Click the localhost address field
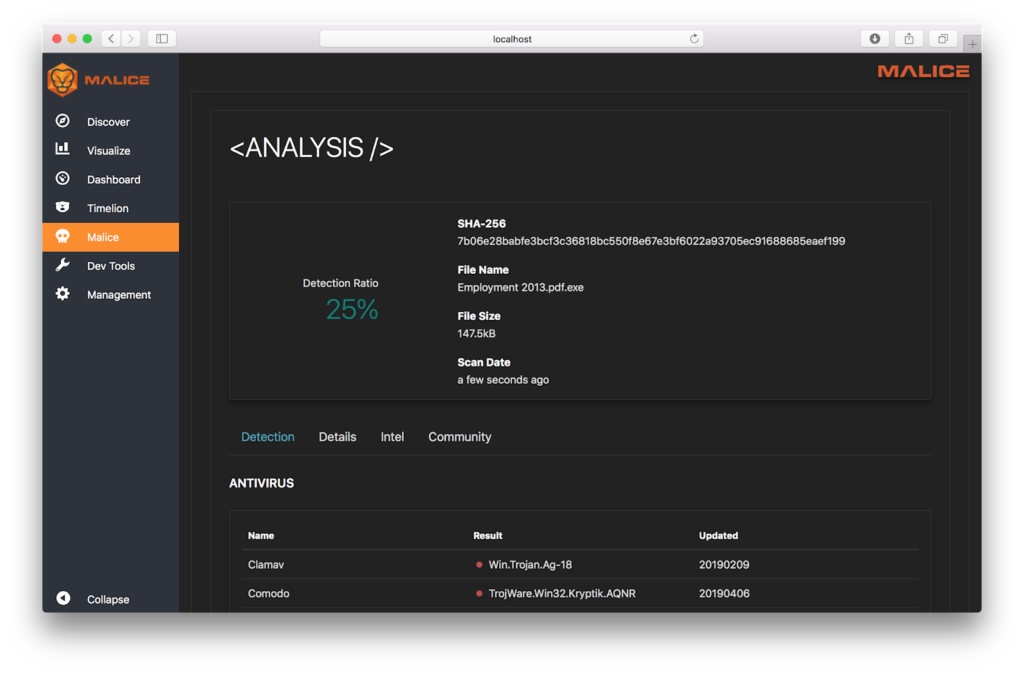 (x=512, y=39)
